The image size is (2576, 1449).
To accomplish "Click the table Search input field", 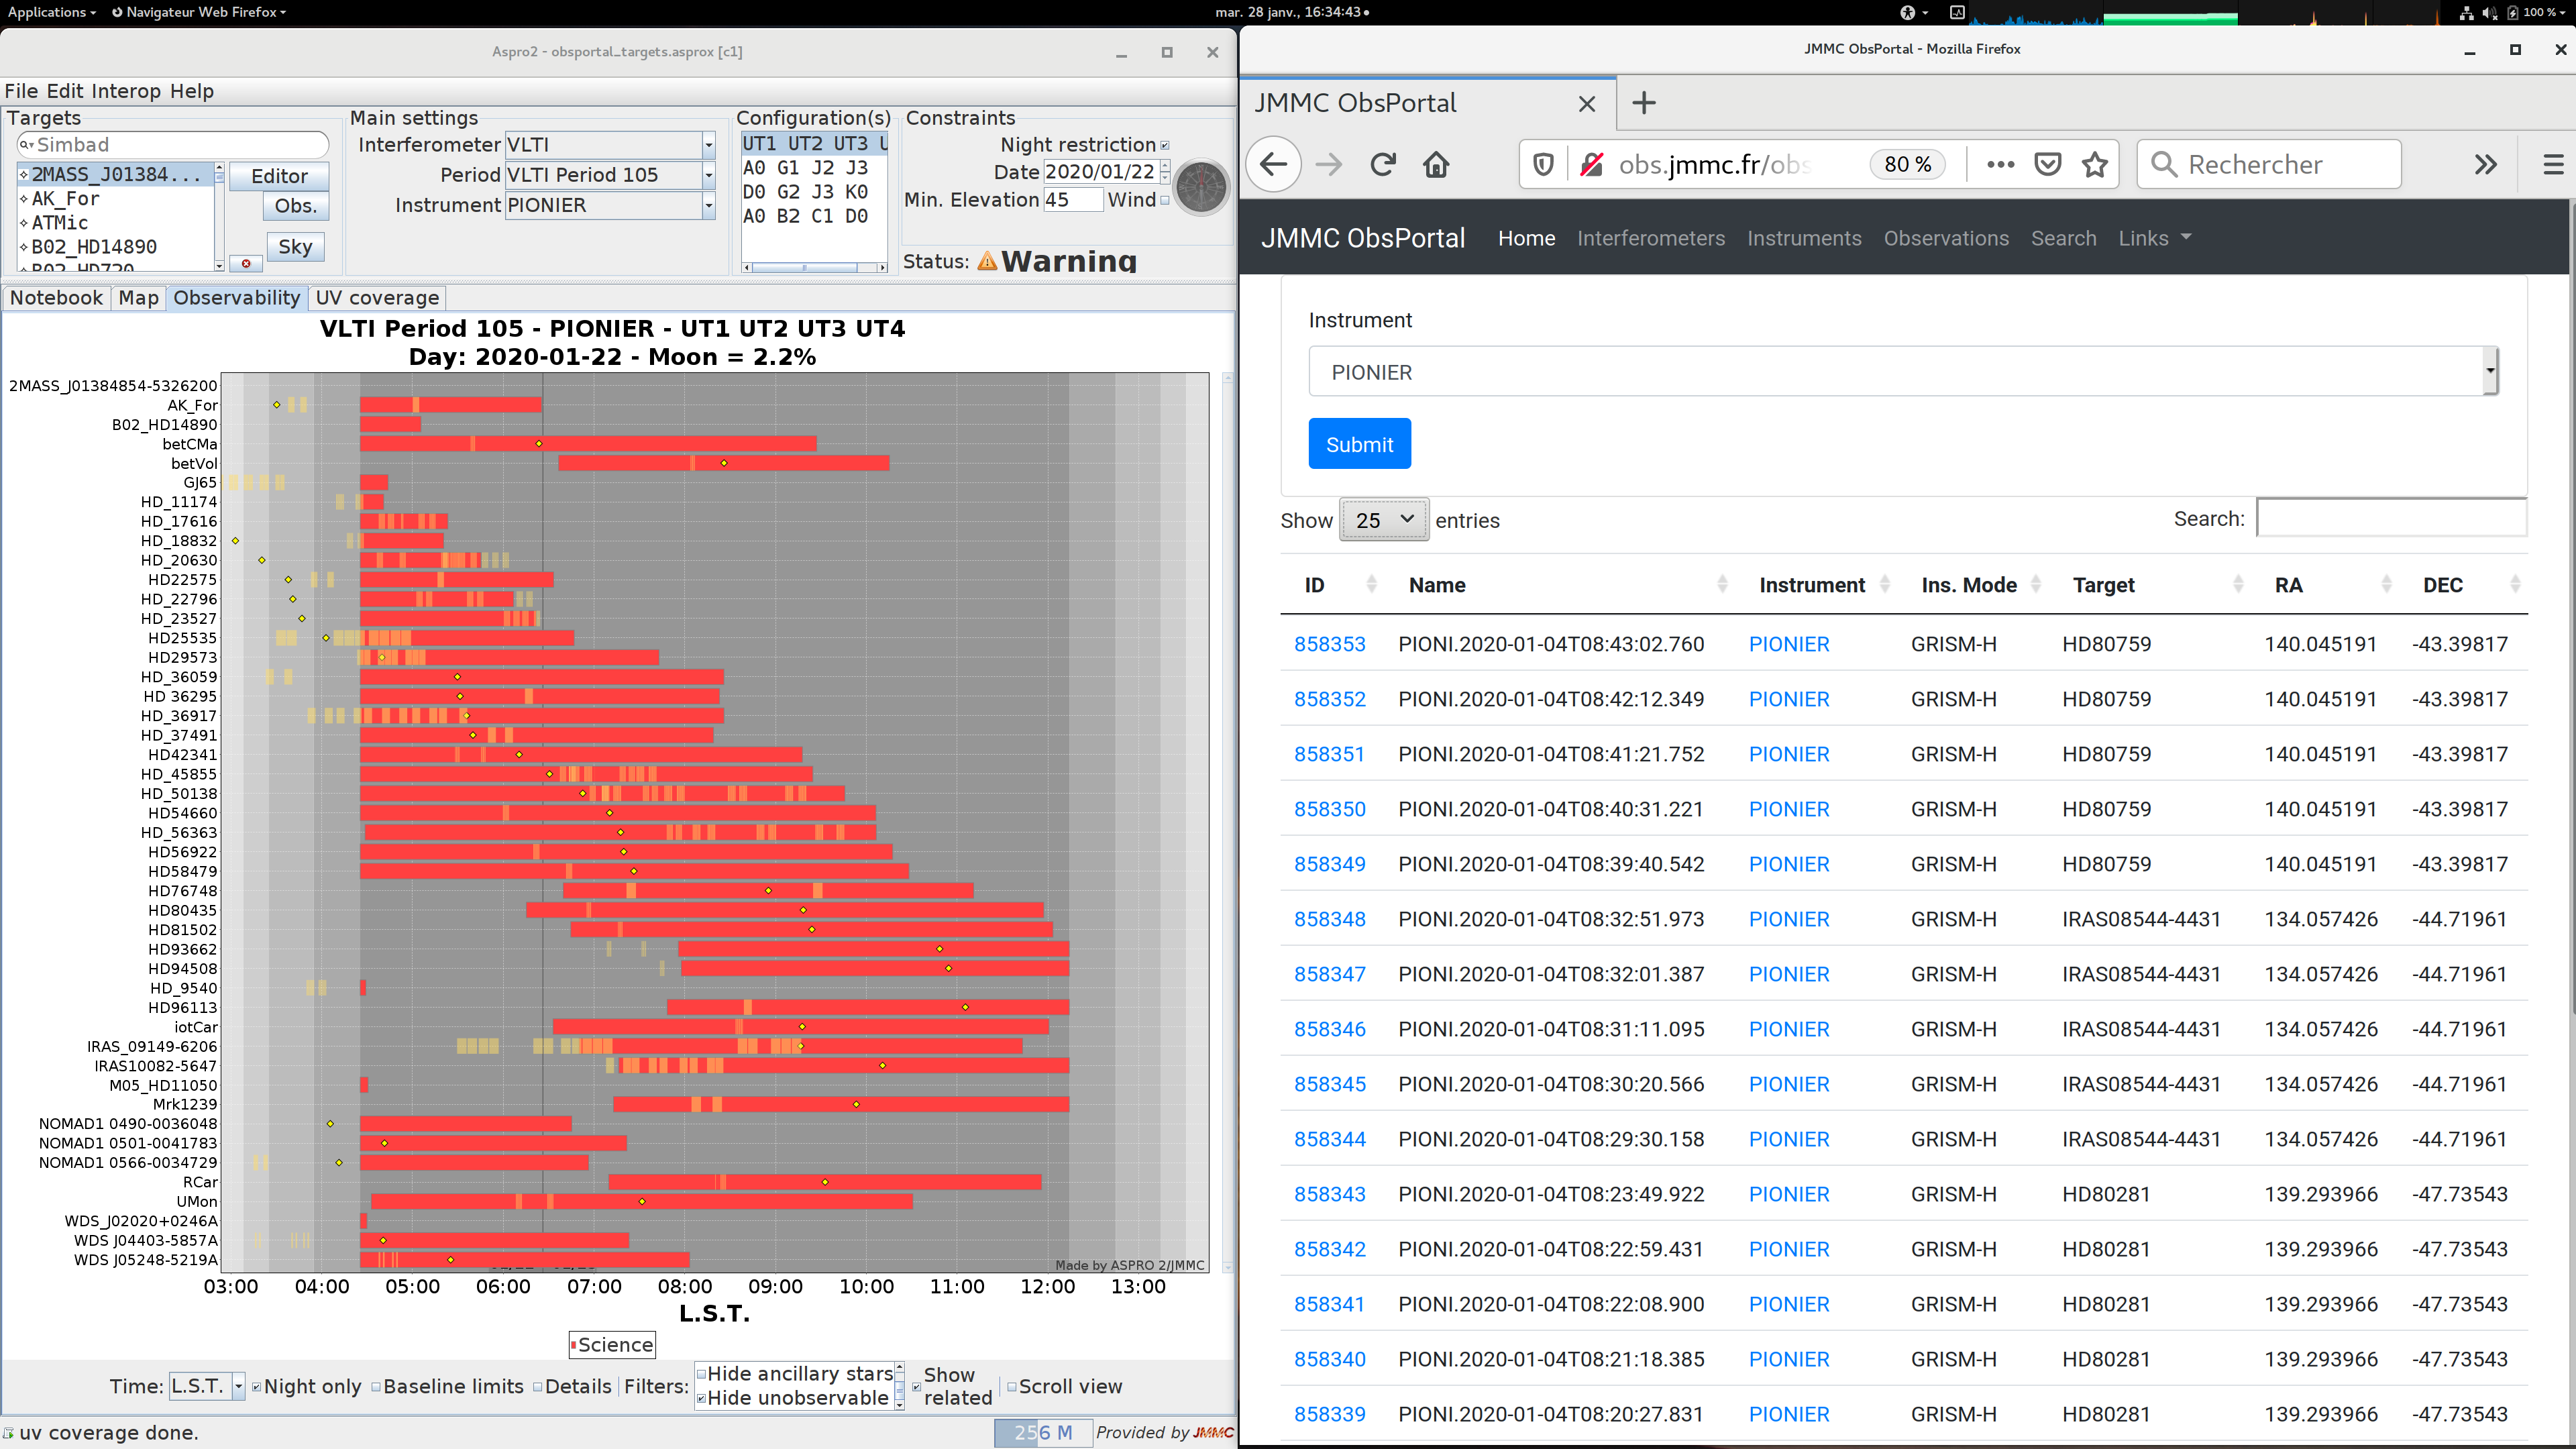I will (2391, 518).
